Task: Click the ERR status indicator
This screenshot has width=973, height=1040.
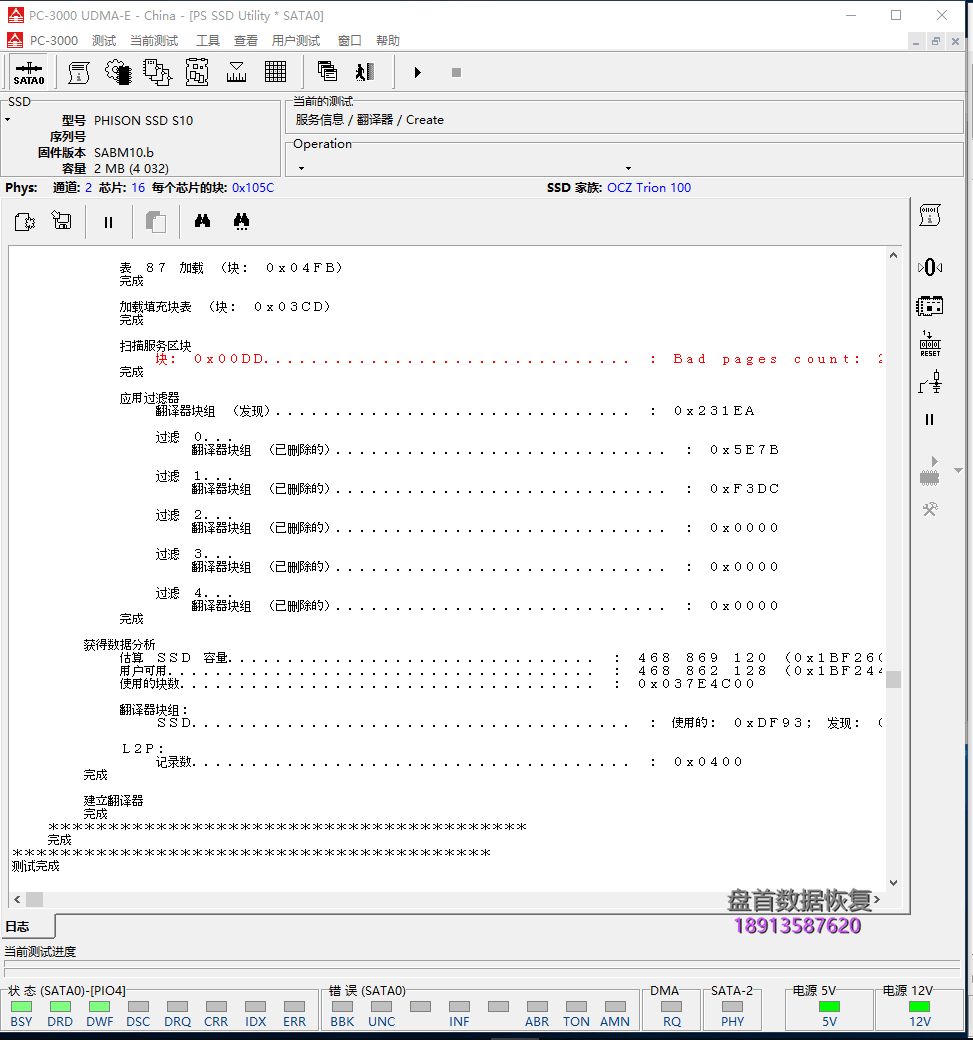Action: coord(294,1007)
